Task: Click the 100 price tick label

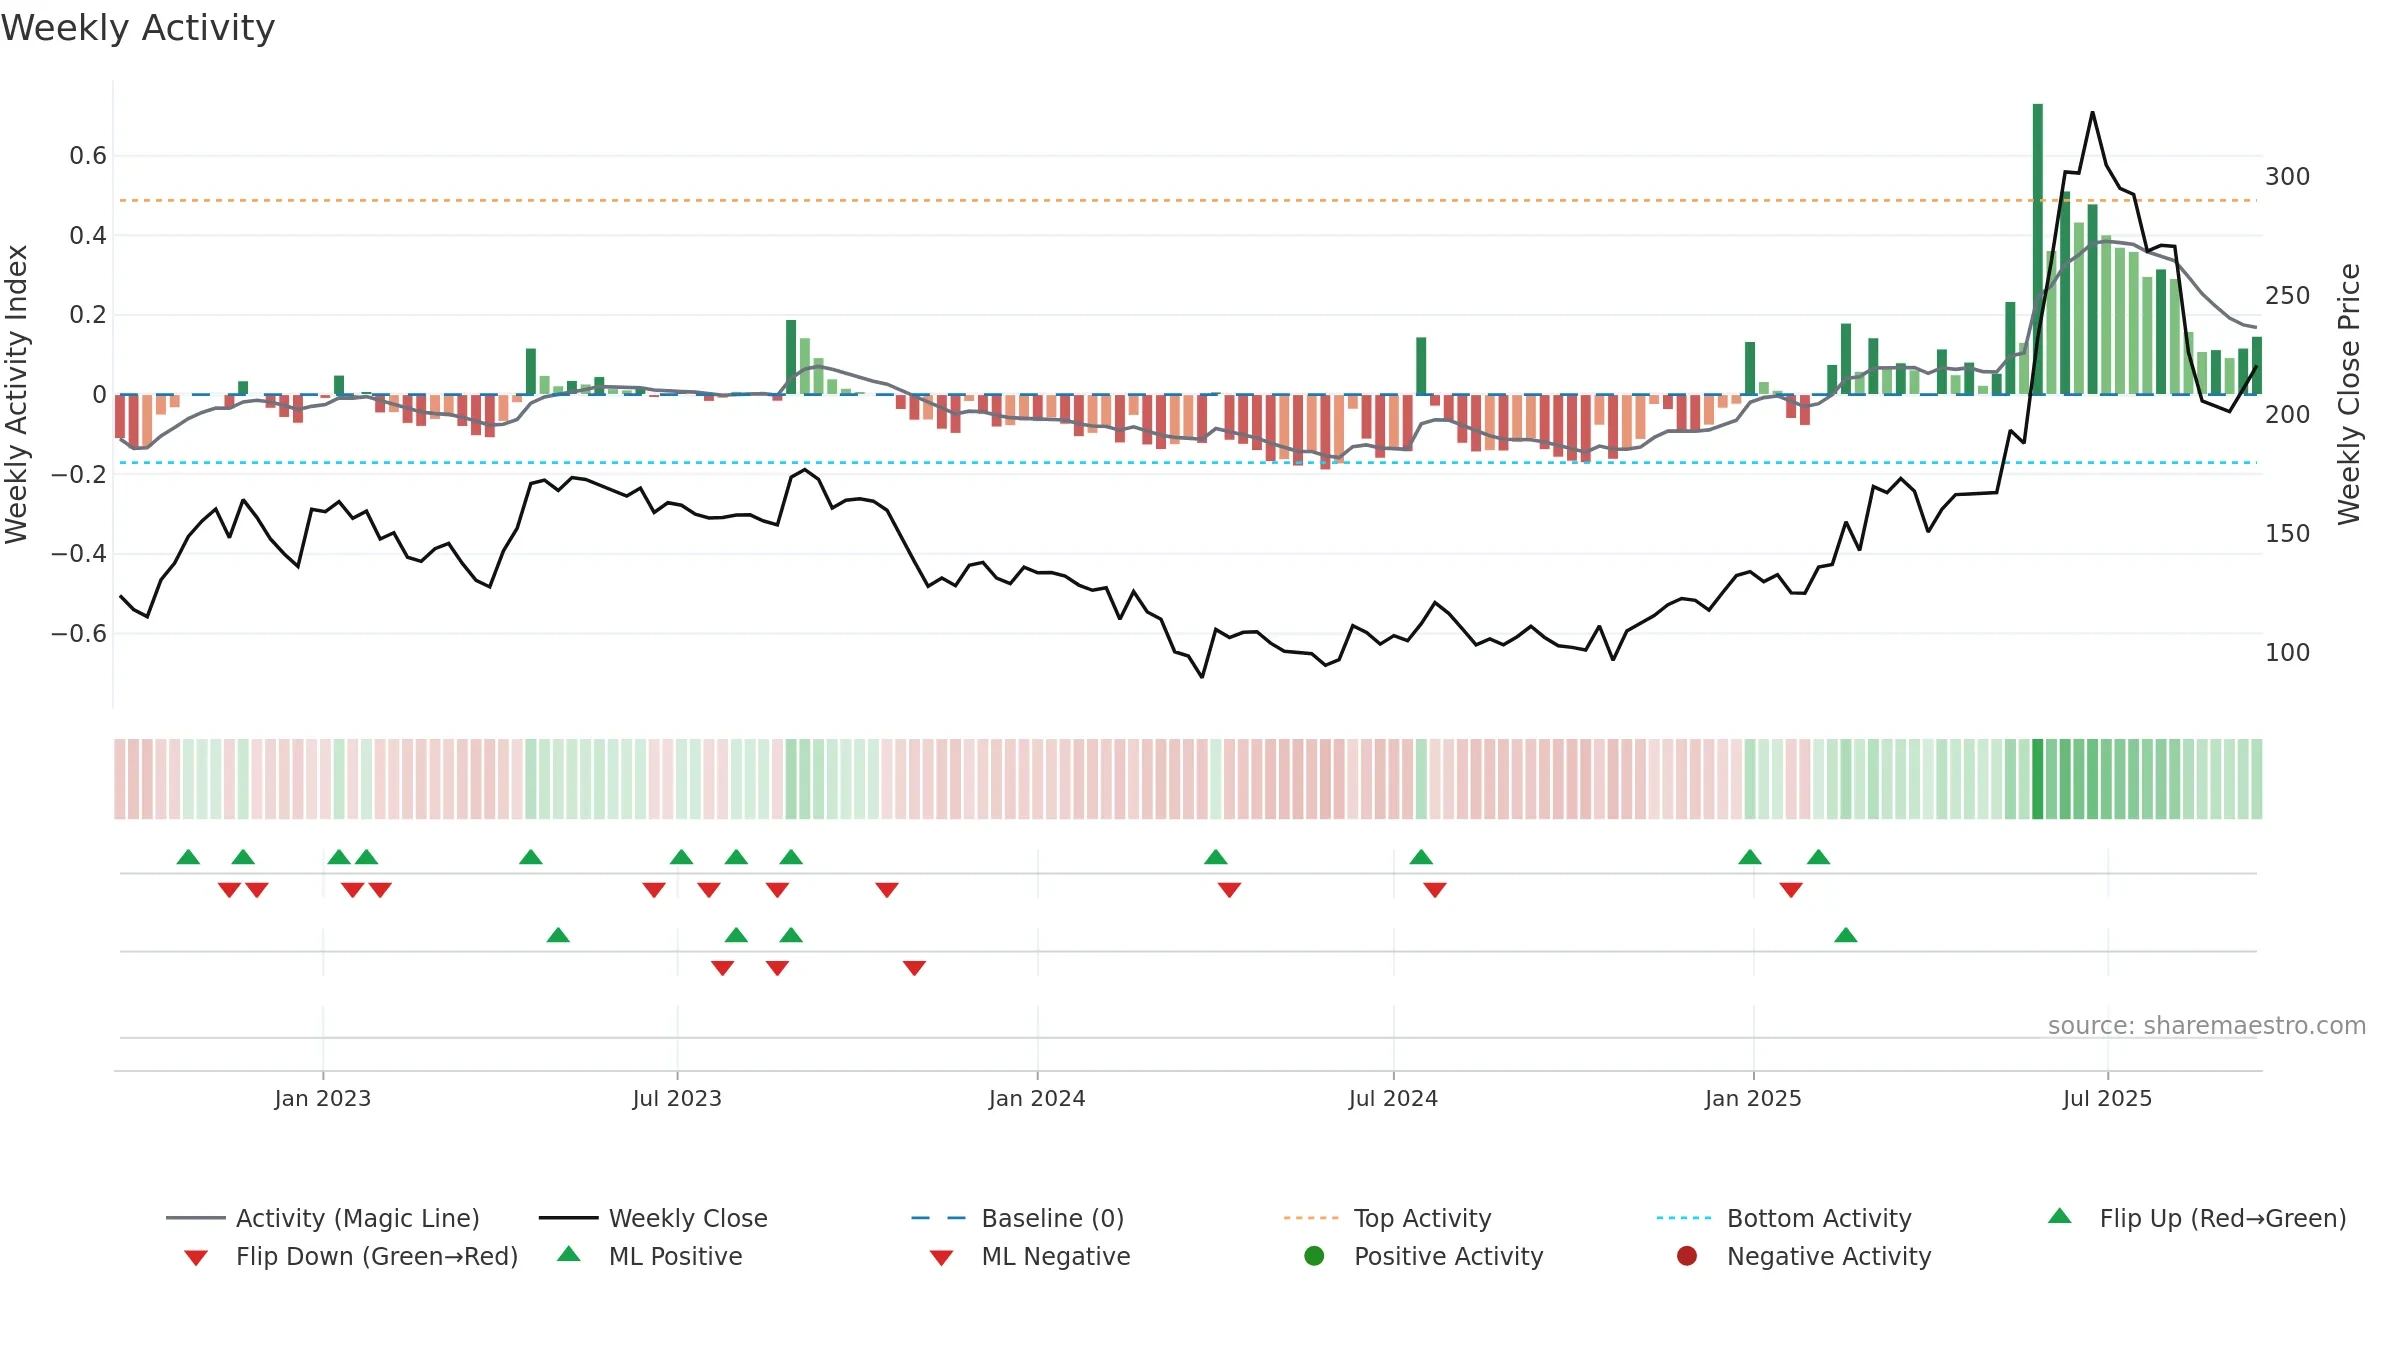Action: (x=2288, y=652)
